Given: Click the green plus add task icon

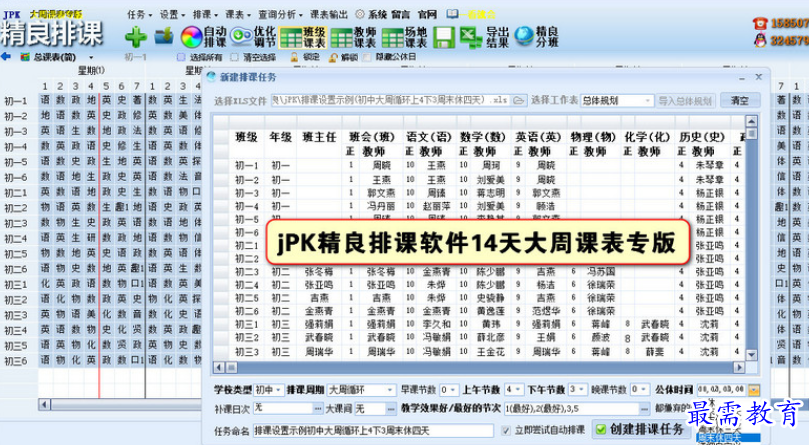Looking at the screenshot, I should click(135, 37).
